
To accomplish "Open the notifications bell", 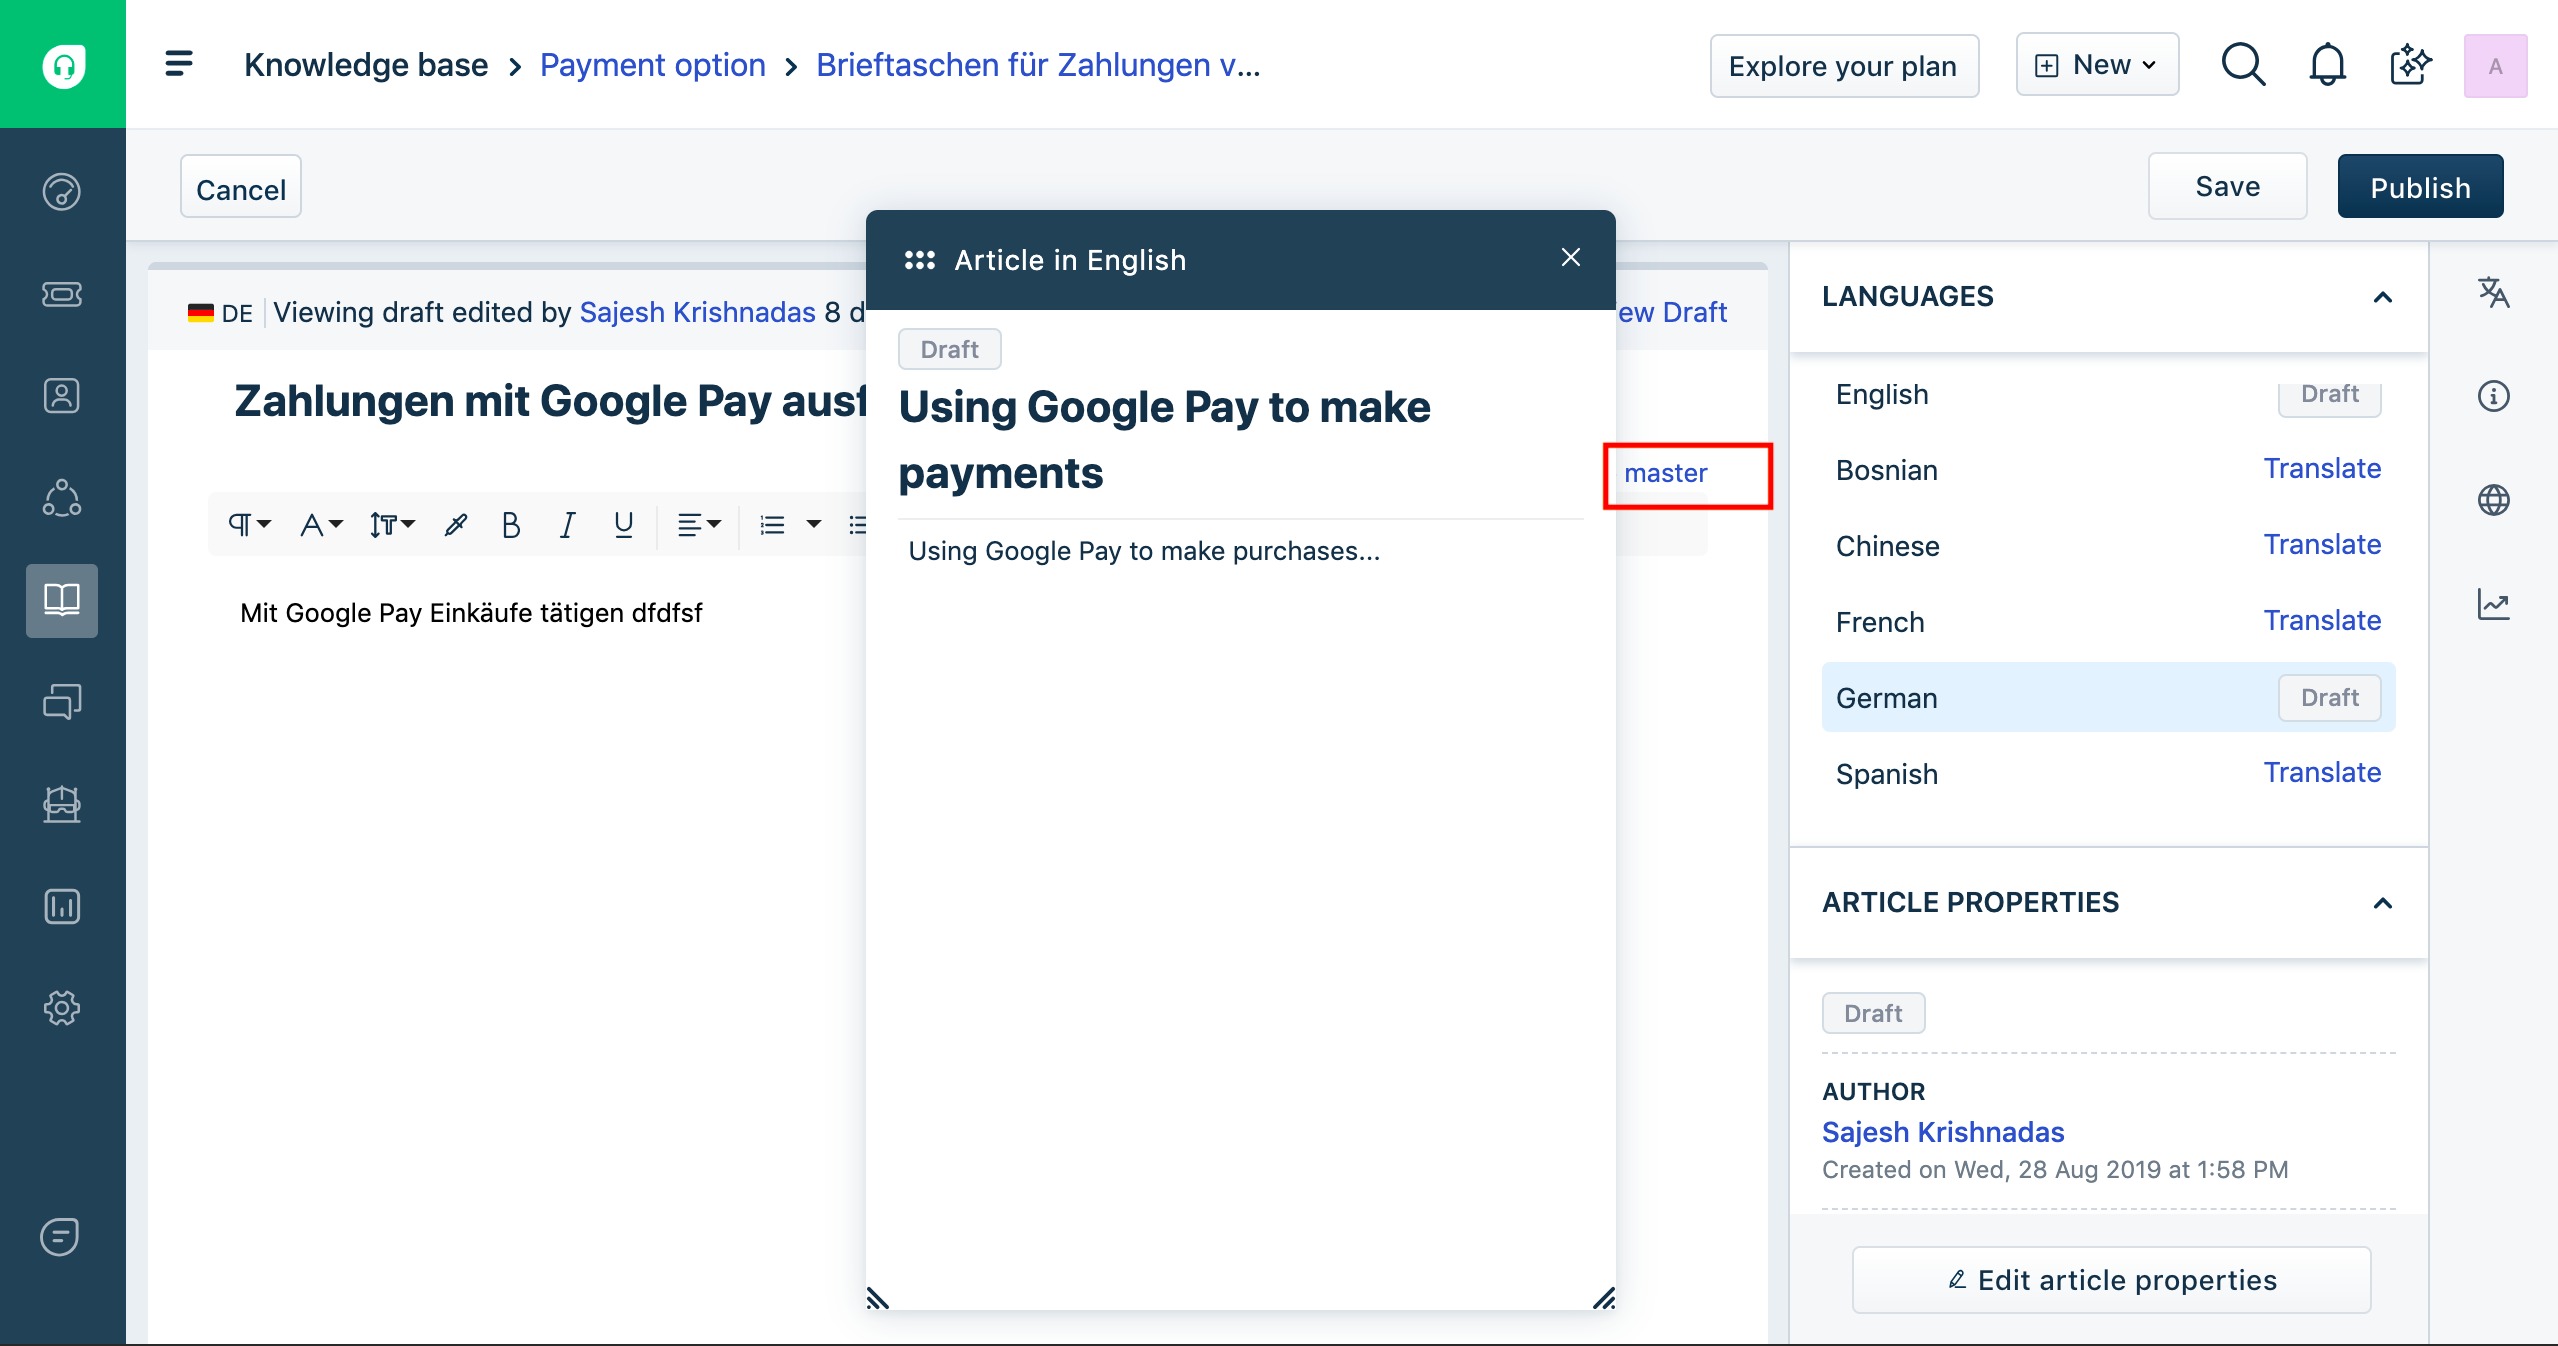I will tap(2327, 66).
